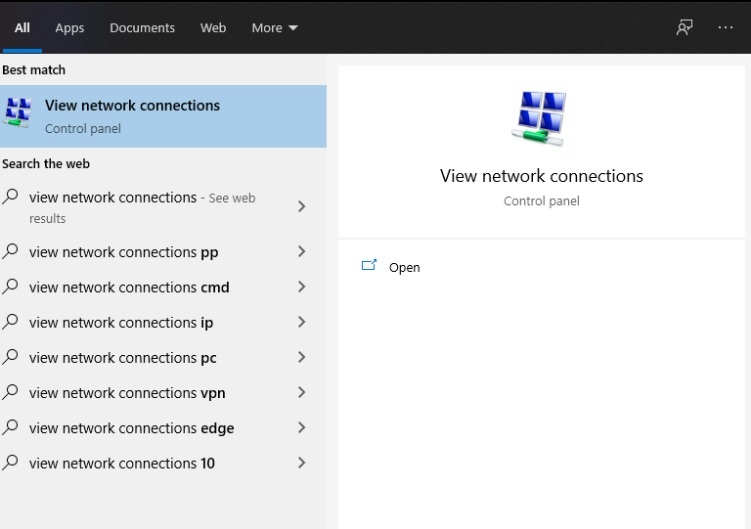Click the small network connections icon in best match
The height and width of the screenshot is (529, 751).
tap(18, 112)
